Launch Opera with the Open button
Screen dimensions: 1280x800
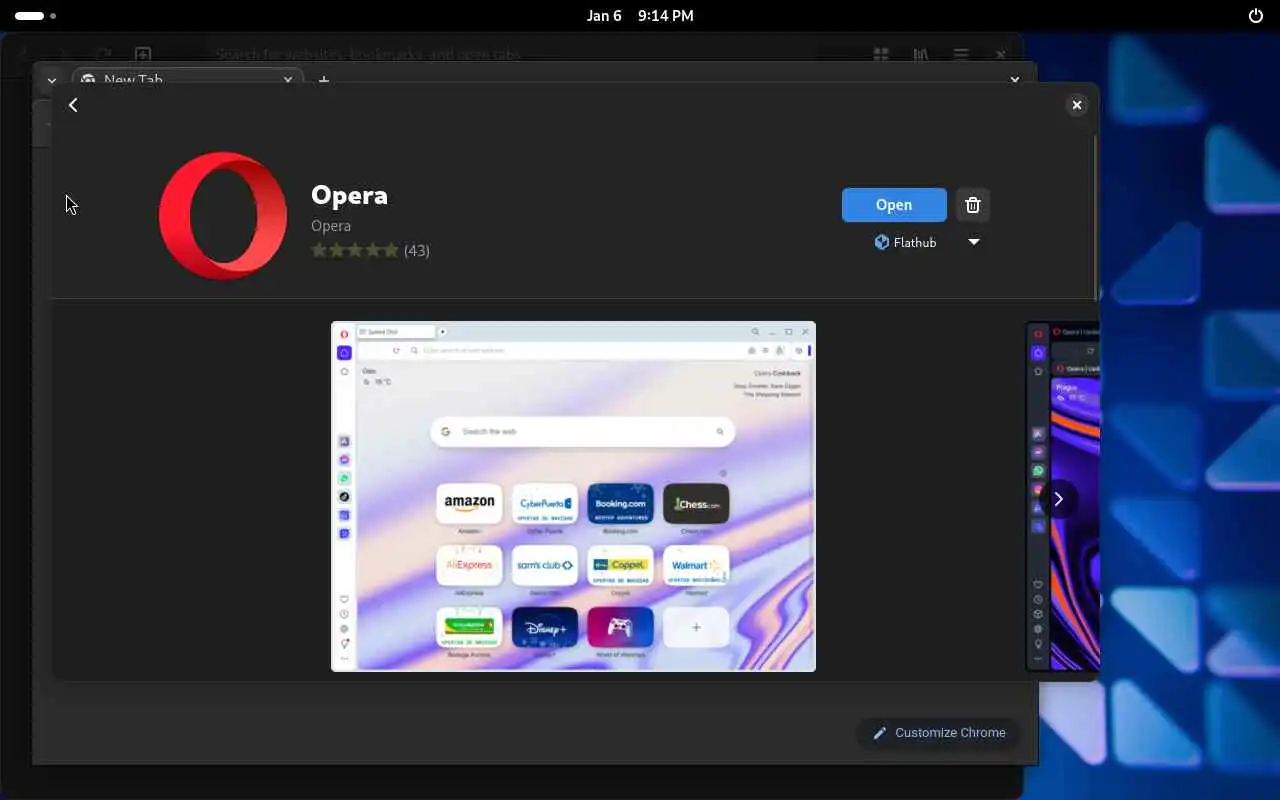pos(894,205)
